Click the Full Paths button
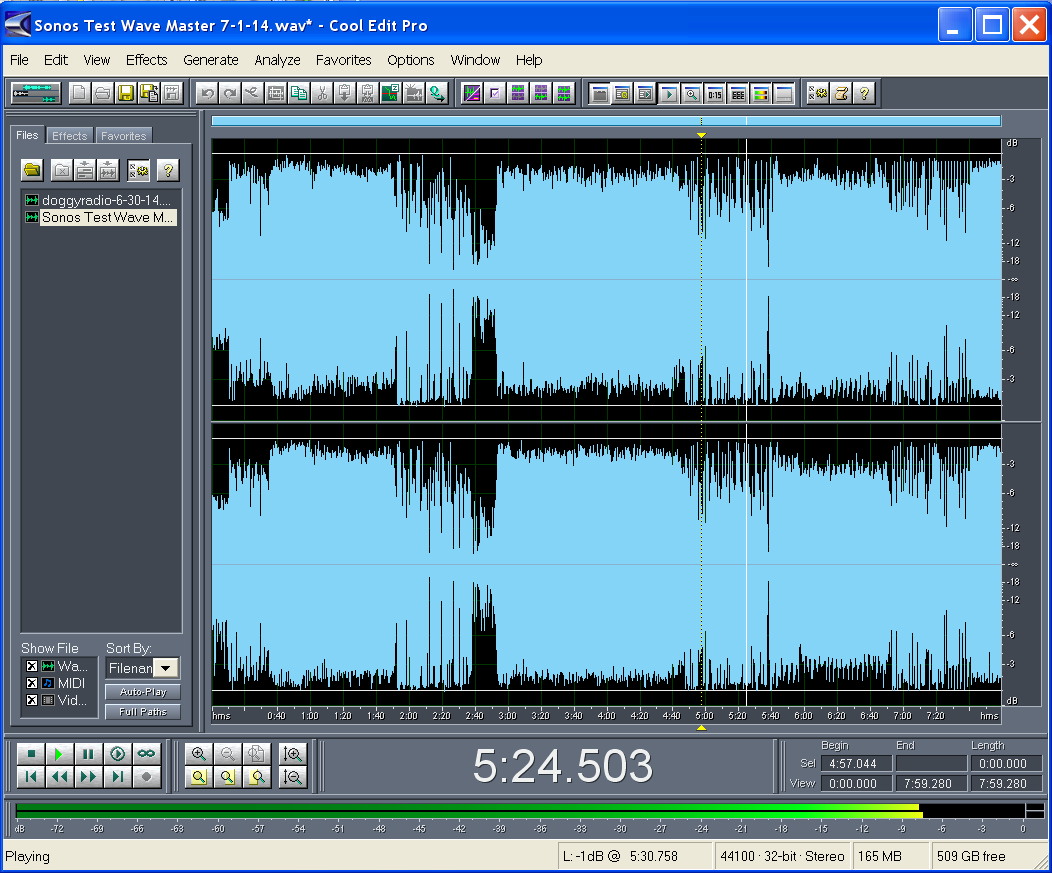Screen dimensions: 1052x873 pyautogui.click(x=143, y=712)
